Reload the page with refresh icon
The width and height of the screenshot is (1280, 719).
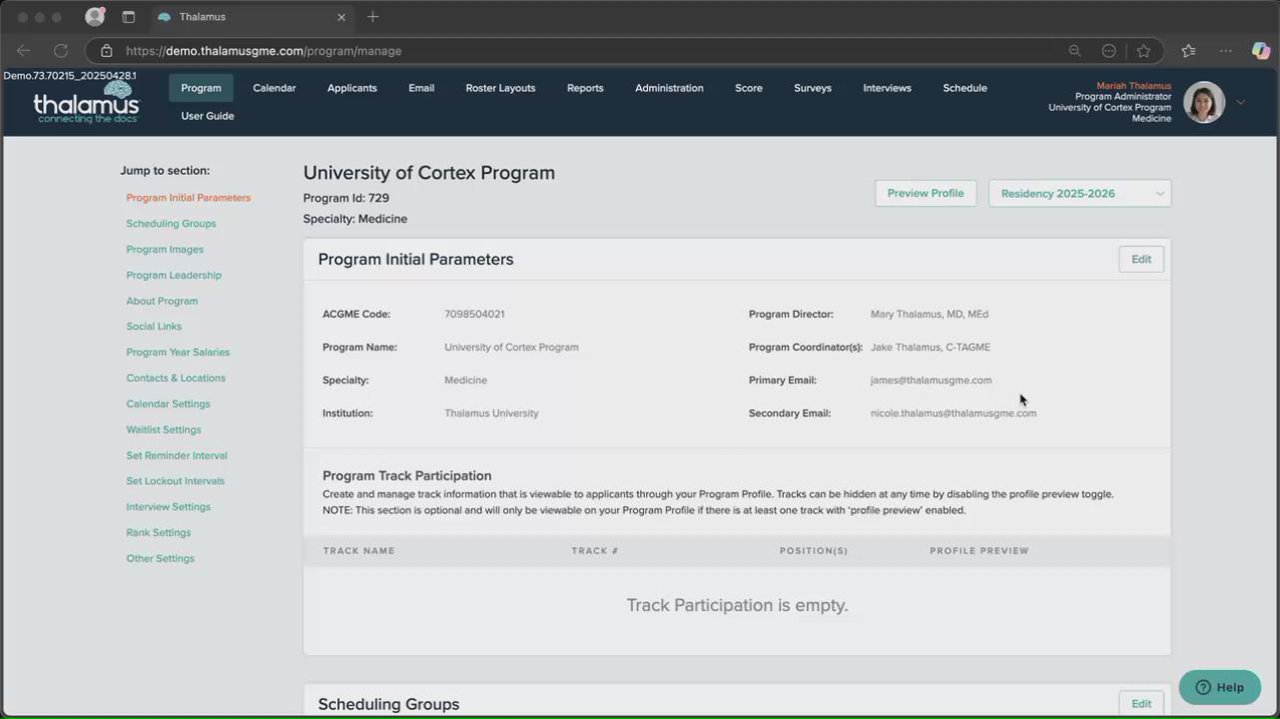(60, 51)
